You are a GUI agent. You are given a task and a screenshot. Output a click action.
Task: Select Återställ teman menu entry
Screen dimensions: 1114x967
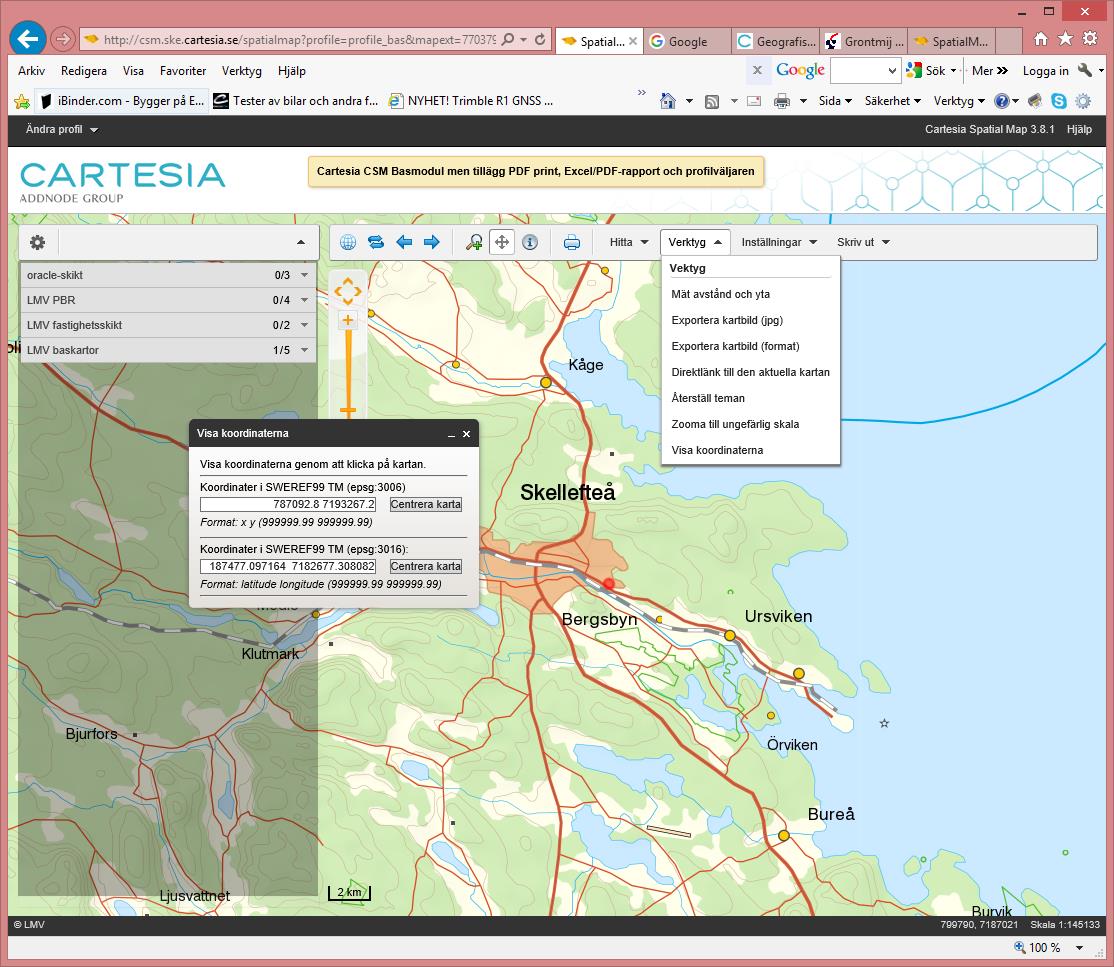point(708,398)
